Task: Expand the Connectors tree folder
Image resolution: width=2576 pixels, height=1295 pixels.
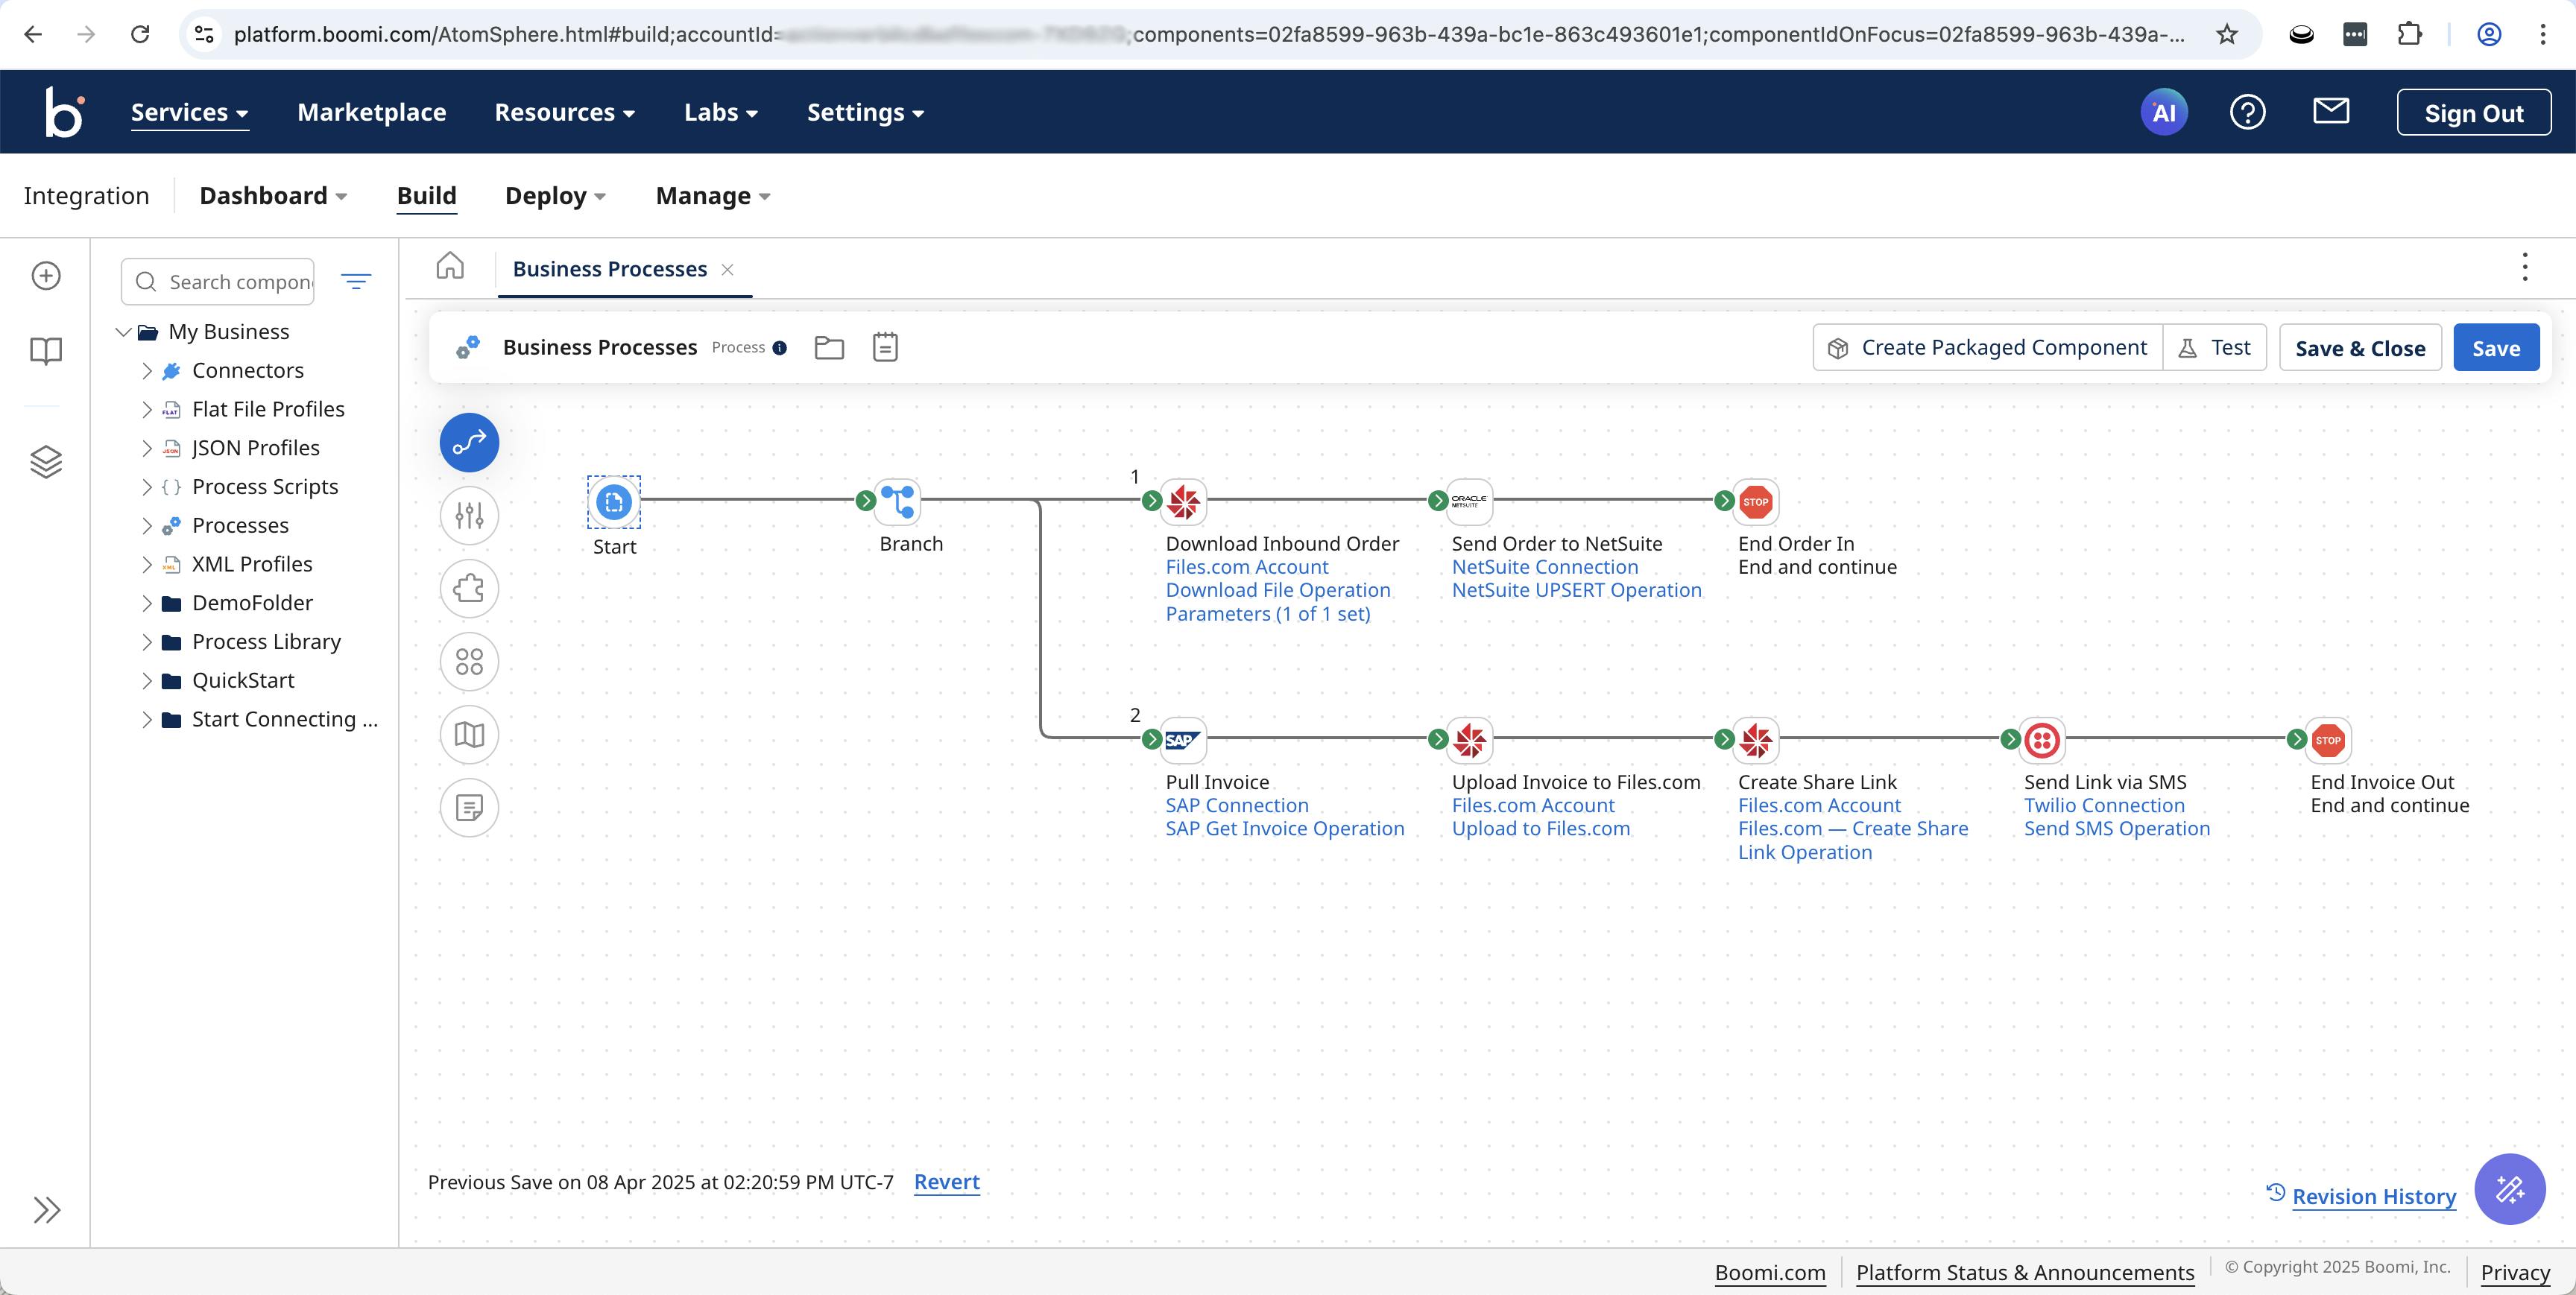Action: pyautogui.click(x=147, y=371)
